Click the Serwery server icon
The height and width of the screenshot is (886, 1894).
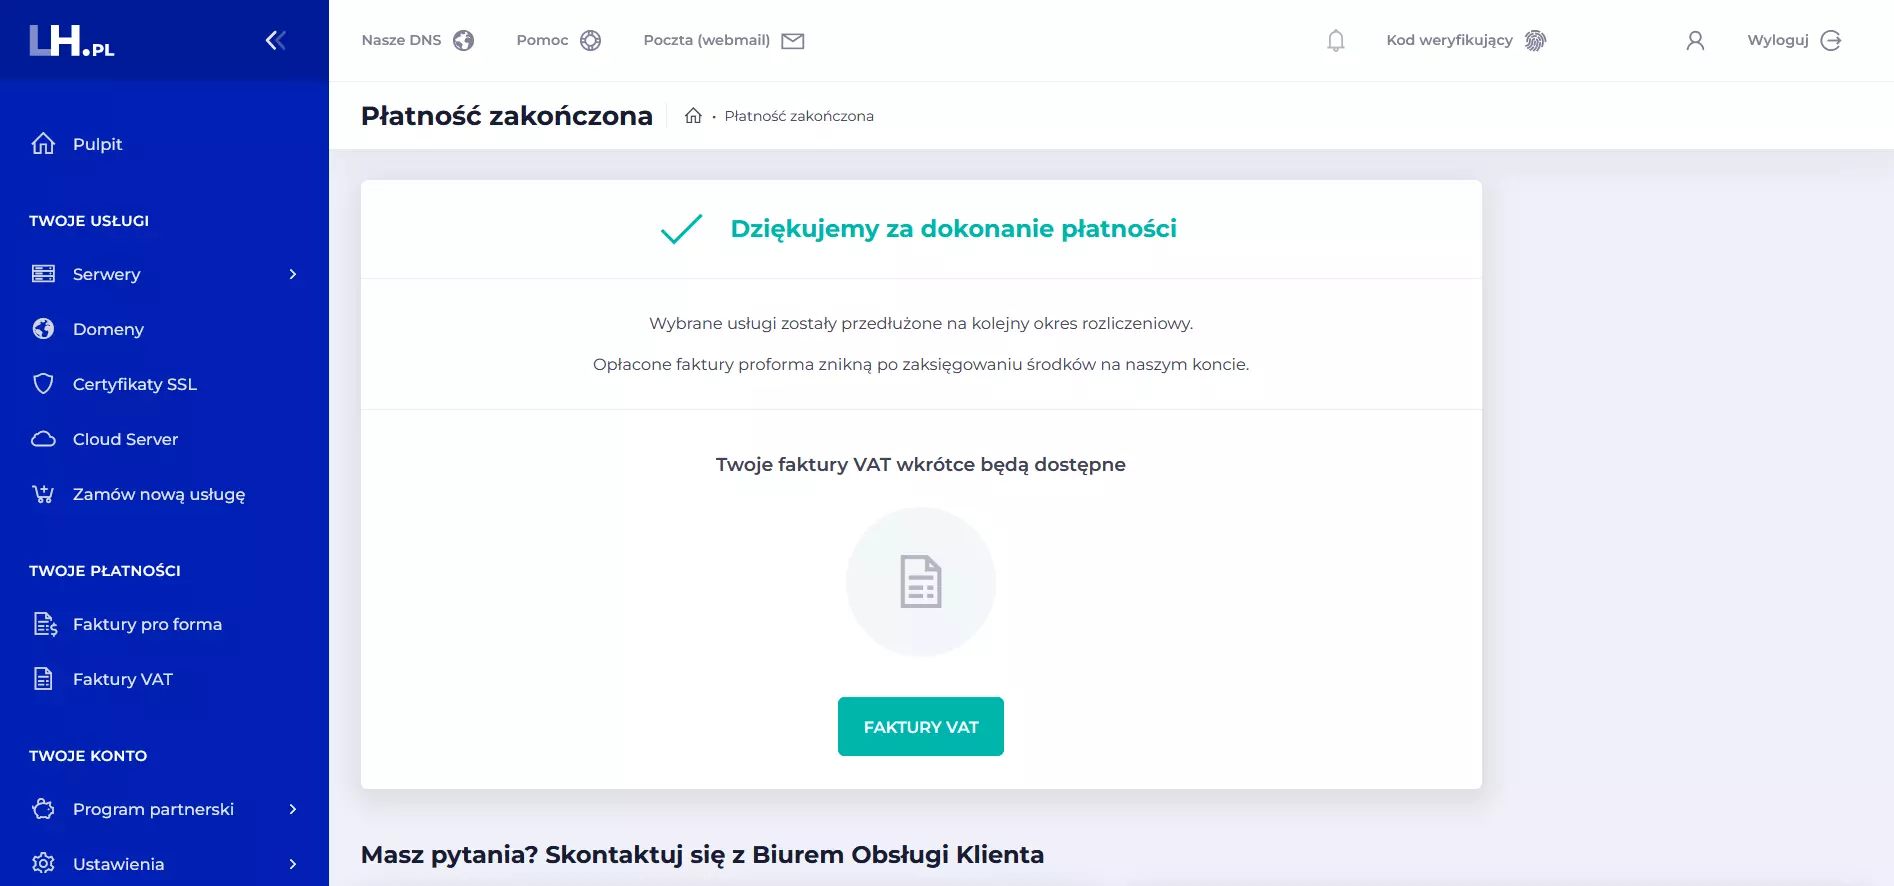tap(43, 274)
